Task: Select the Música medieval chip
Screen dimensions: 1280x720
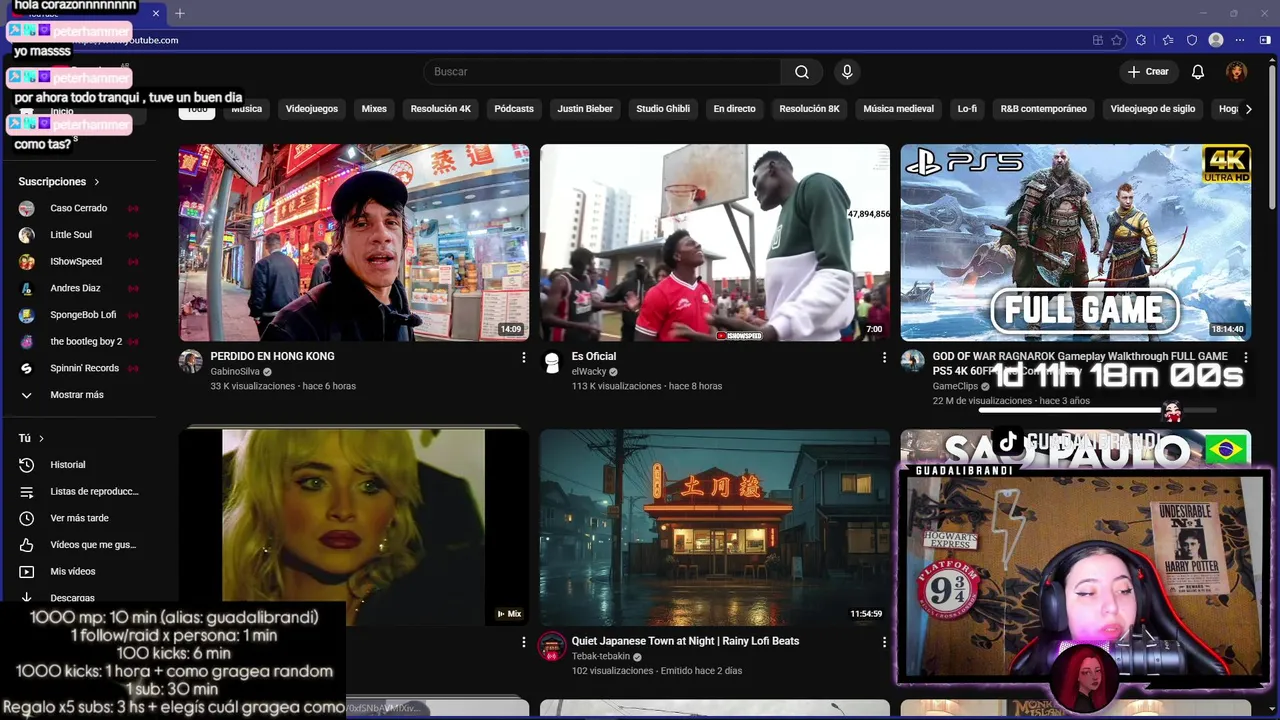Action: pyautogui.click(x=898, y=109)
